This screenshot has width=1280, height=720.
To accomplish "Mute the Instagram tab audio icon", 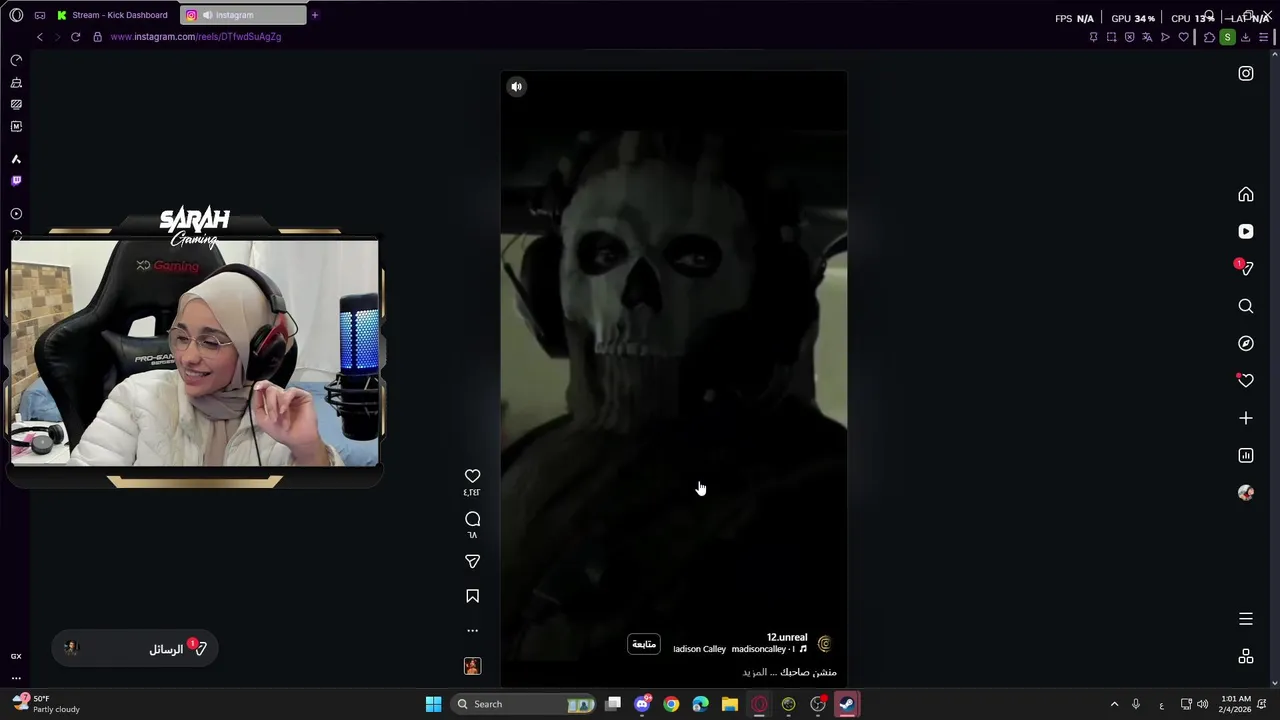I will pos(207,15).
